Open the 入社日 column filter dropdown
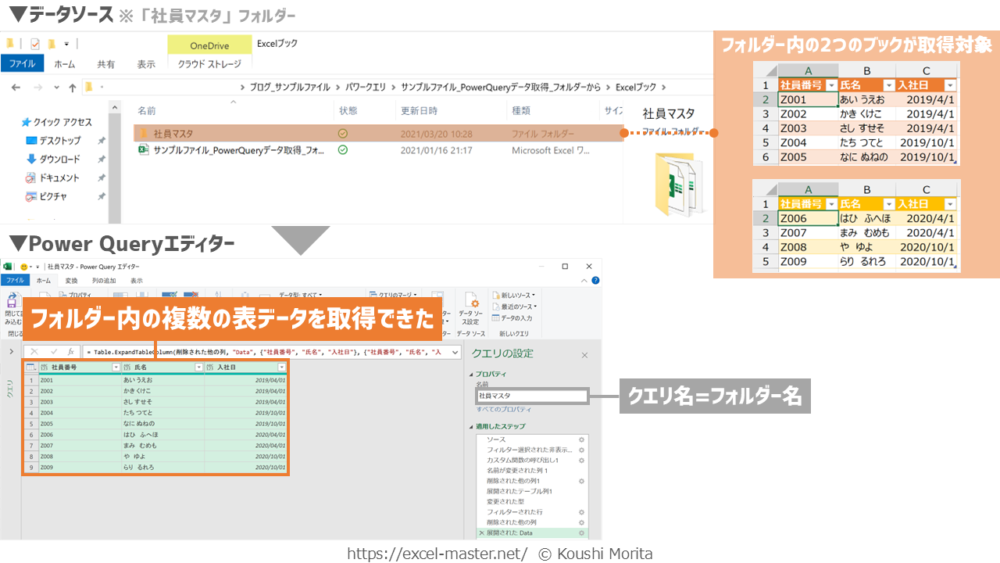The image size is (1000, 563). [282, 368]
